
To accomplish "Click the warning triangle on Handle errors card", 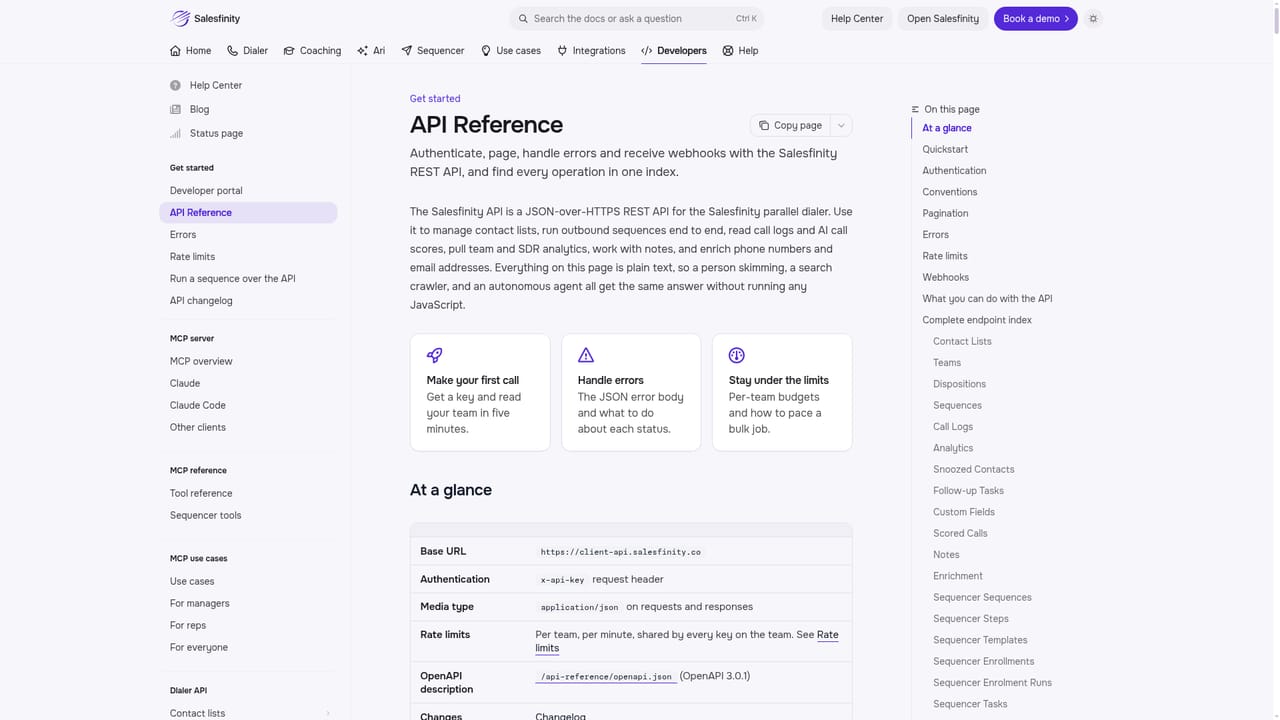I will [x=586, y=355].
